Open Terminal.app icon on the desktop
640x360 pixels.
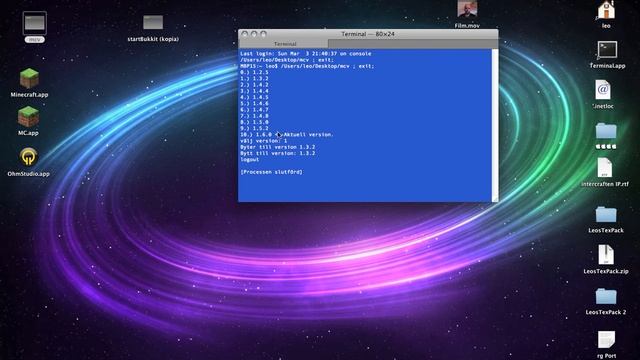point(607,50)
